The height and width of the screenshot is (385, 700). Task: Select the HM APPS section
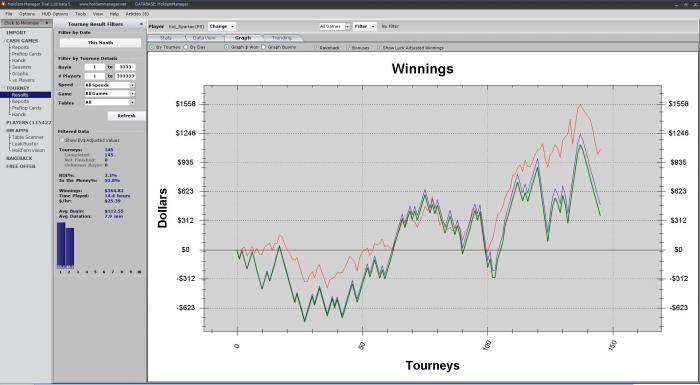[x=17, y=131]
